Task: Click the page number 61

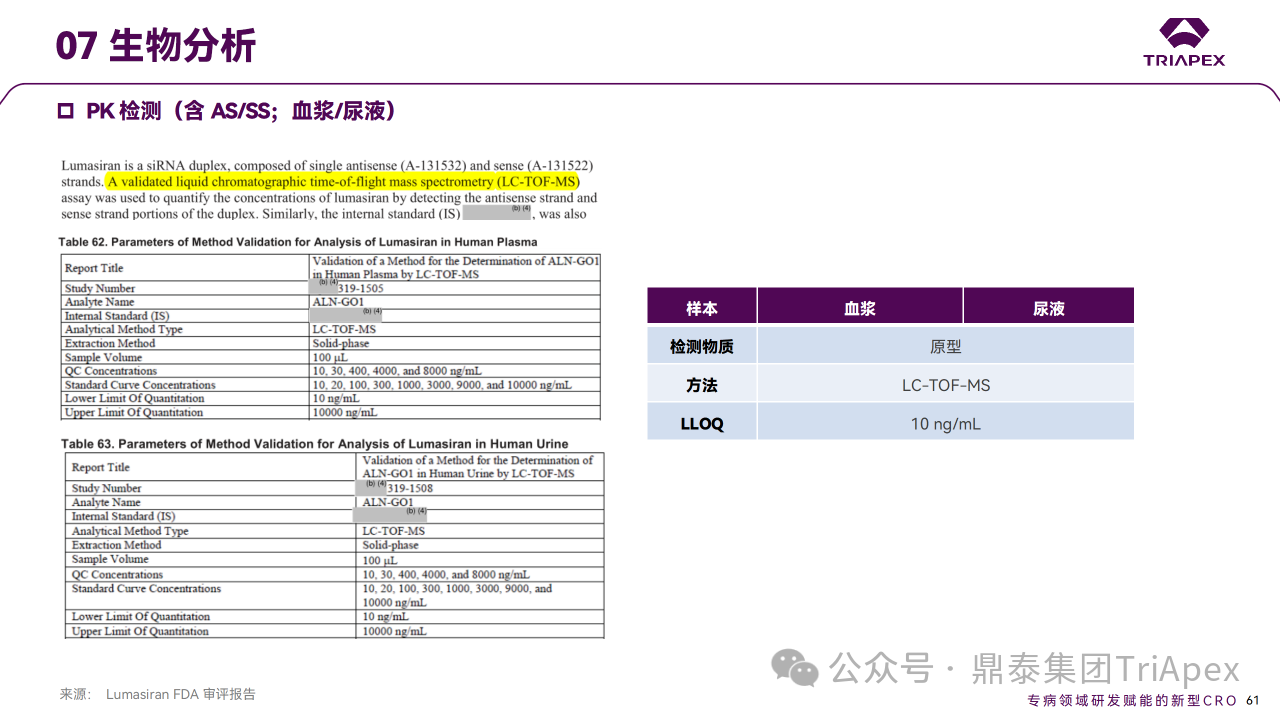Action: [x=1252, y=700]
